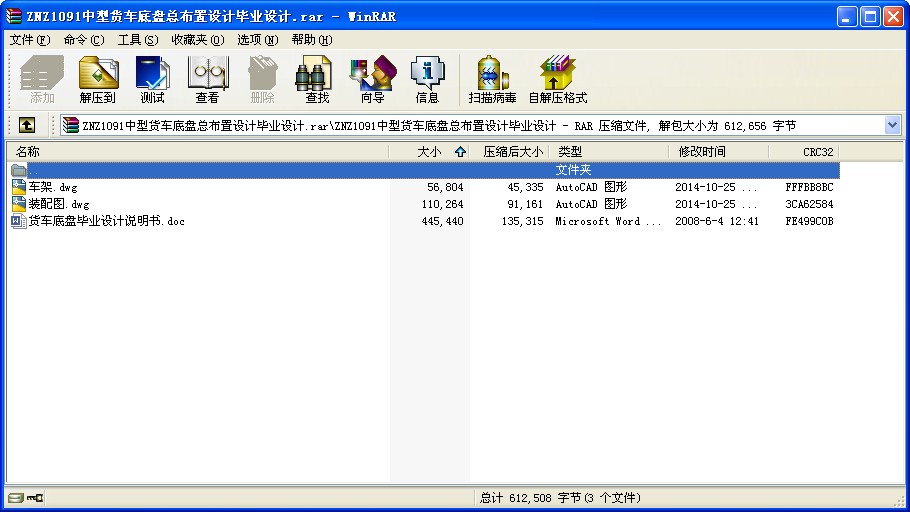
Task: Expand the archive path dropdown arrow
Action: click(892, 125)
